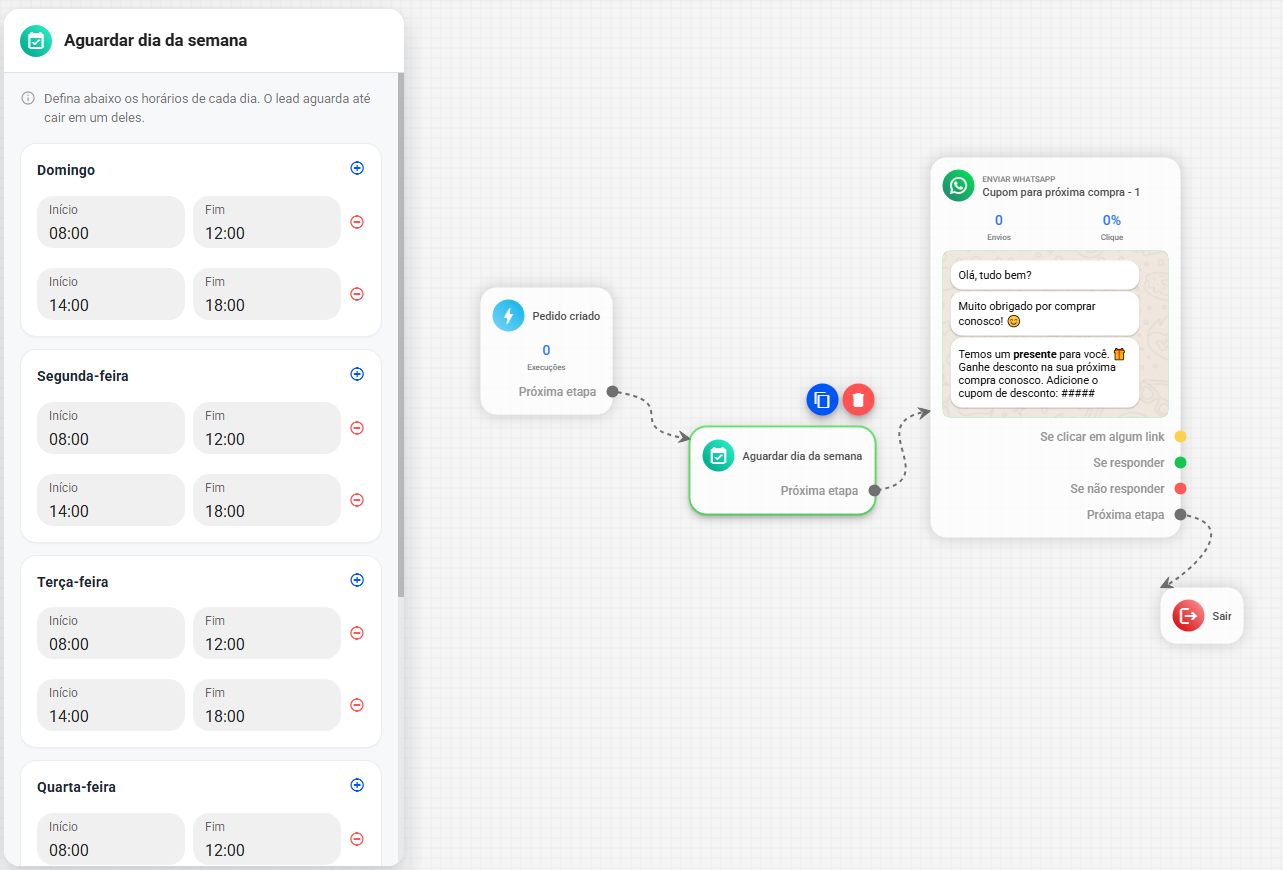Duplicate the selected node with copy icon
The width and height of the screenshot is (1283, 870).
click(x=822, y=400)
